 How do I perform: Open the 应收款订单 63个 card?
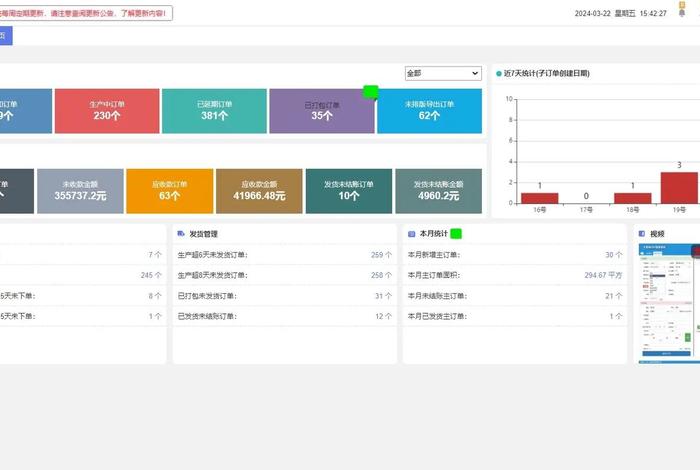point(170,191)
